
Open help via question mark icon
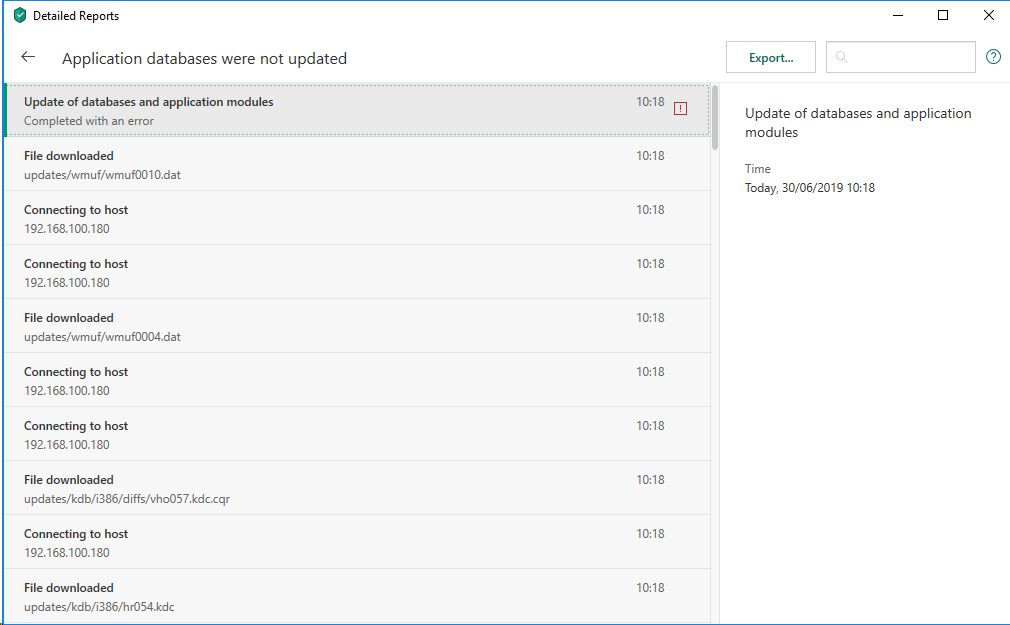[x=993, y=57]
